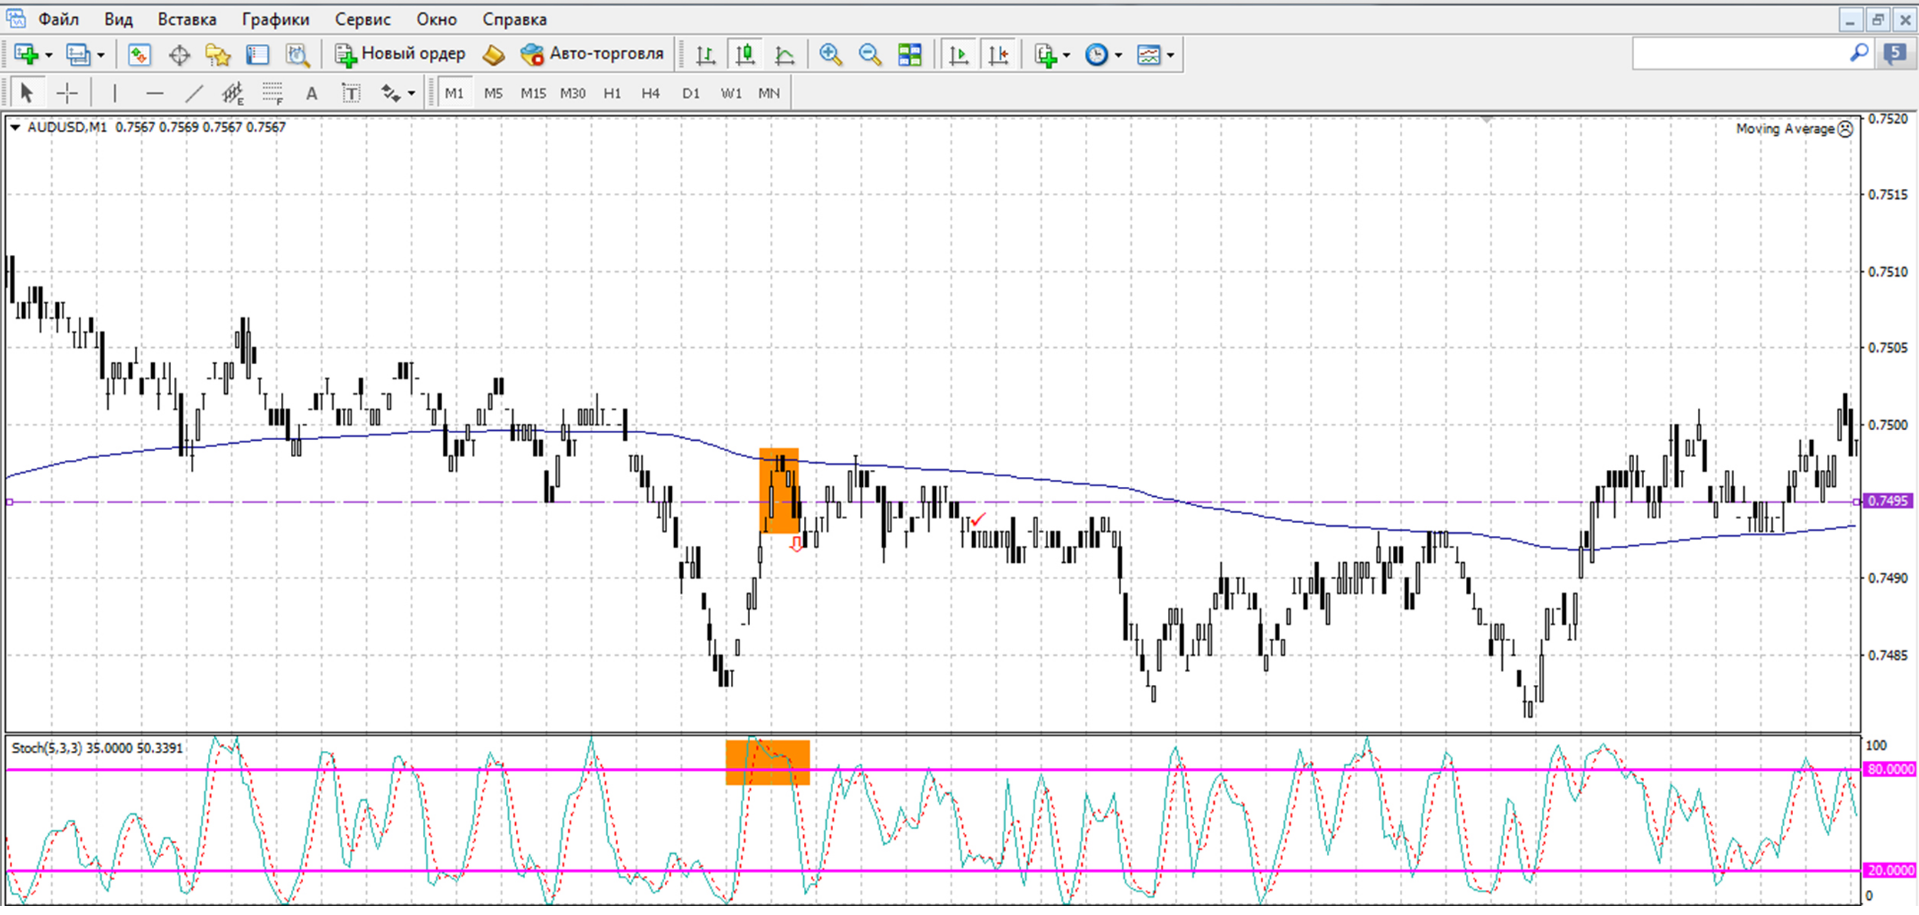Toggle the D1 timeframe button
Screen dimensions: 1919x915
coord(691,93)
